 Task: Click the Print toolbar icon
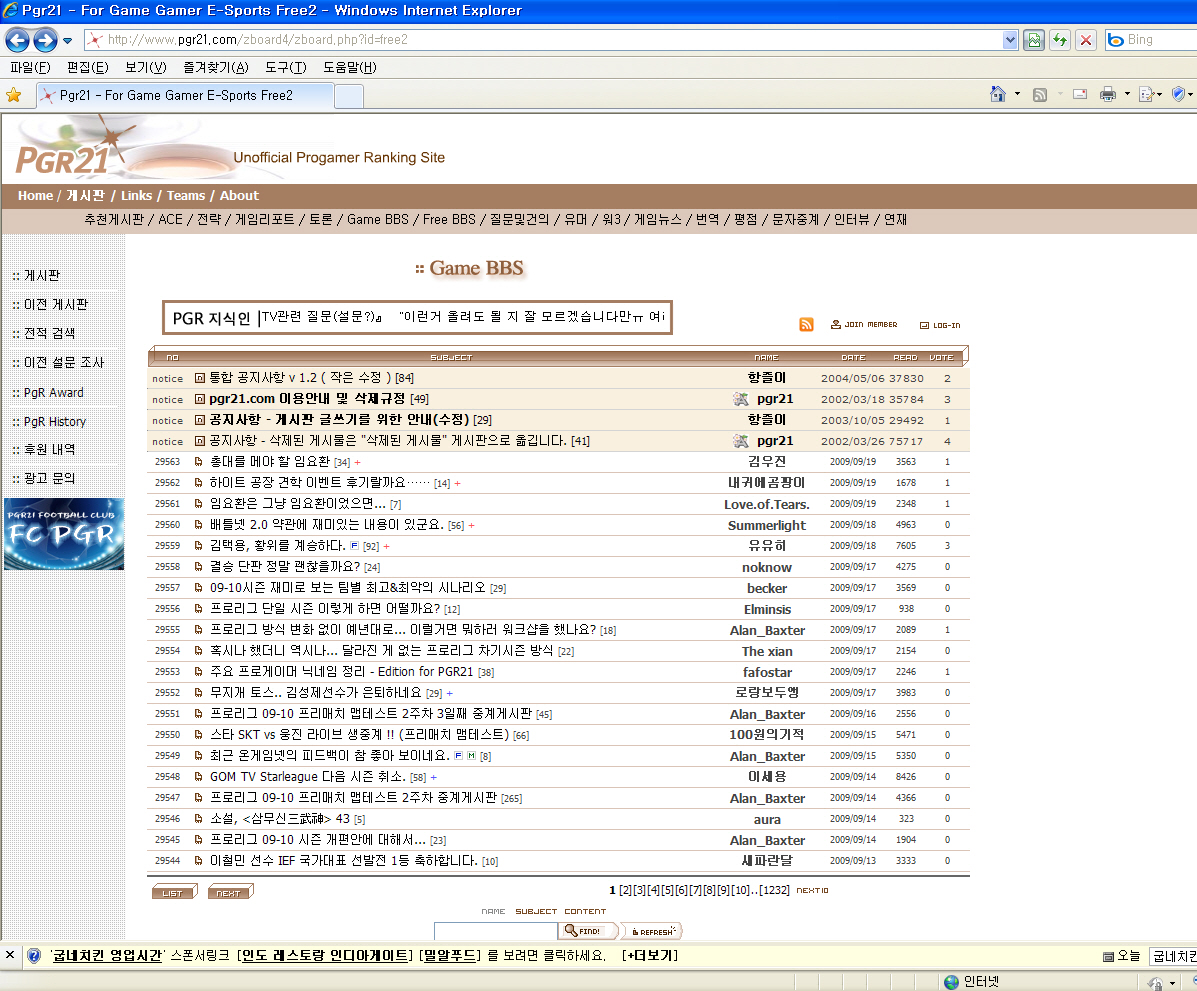(x=1108, y=95)
